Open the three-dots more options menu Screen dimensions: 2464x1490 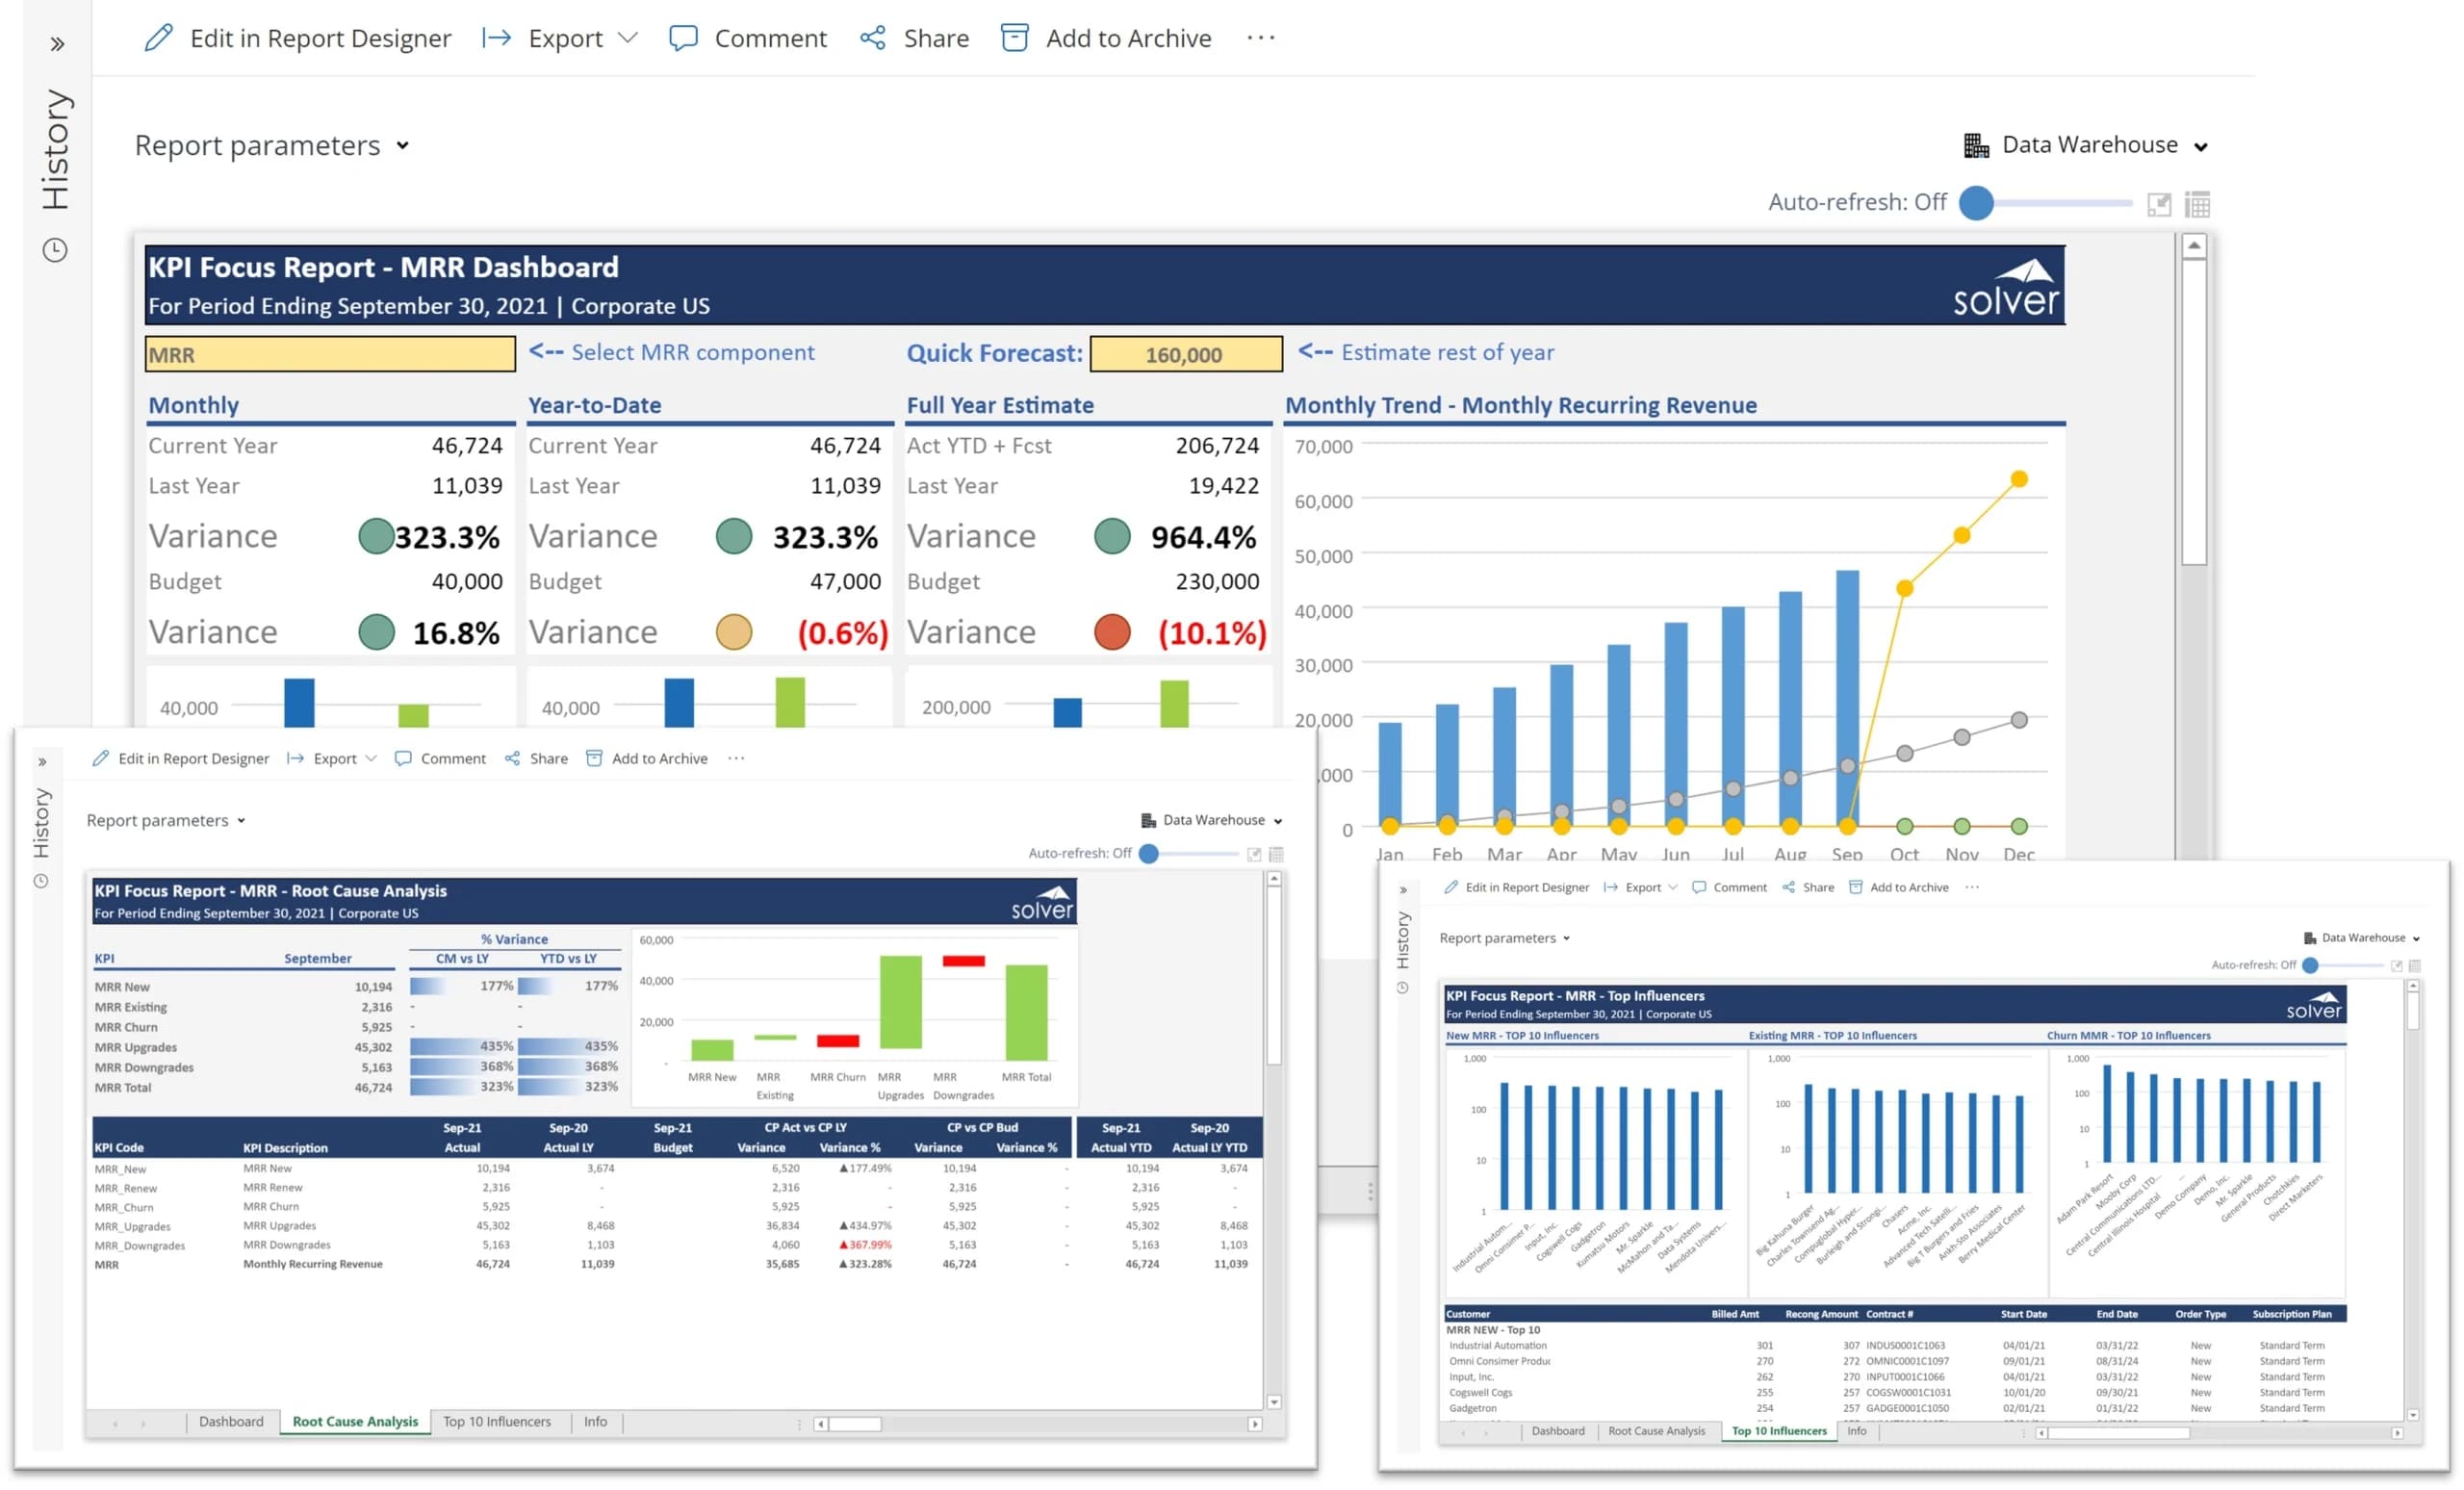pyautogui.click(x=1261, y=38)
